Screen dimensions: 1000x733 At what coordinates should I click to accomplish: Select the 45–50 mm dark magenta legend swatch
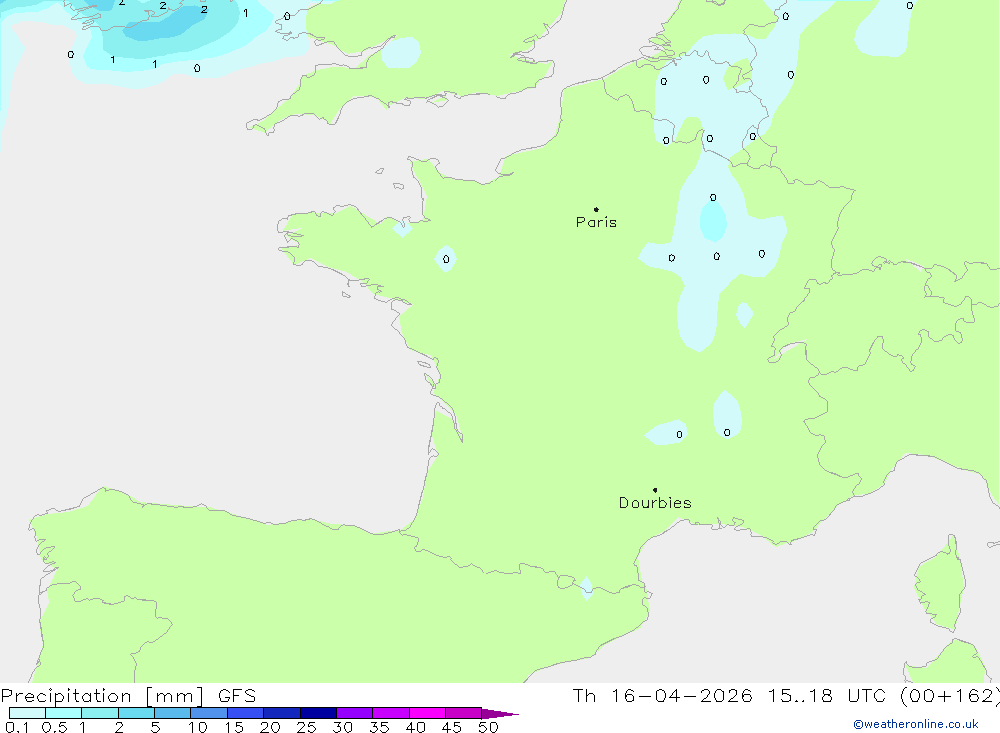[464, 713]
